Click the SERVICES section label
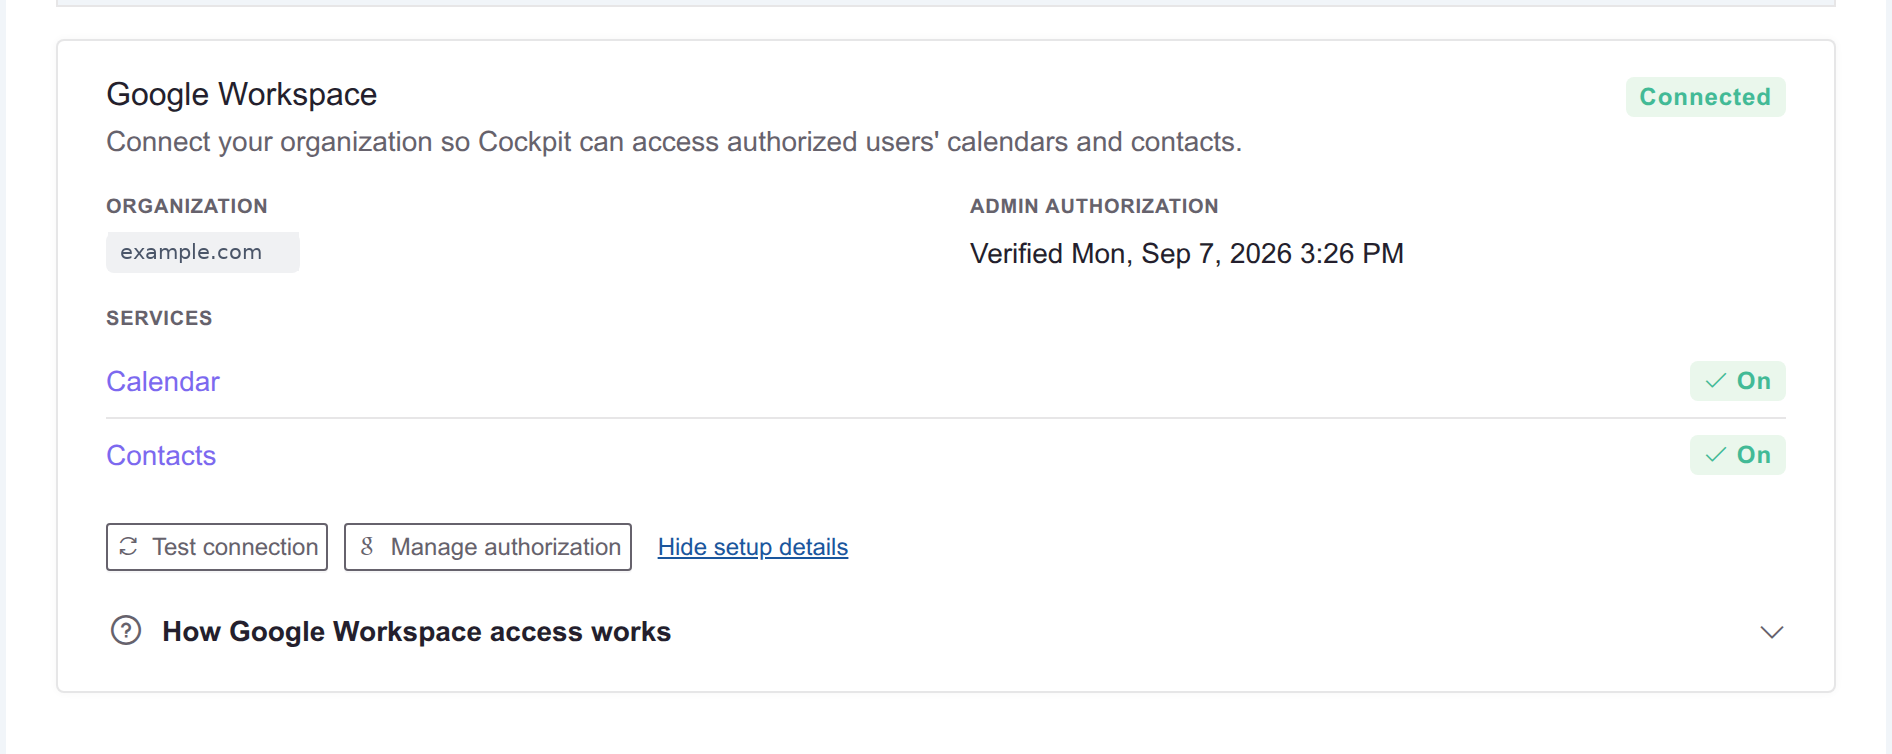 click(x=159, y=318)
